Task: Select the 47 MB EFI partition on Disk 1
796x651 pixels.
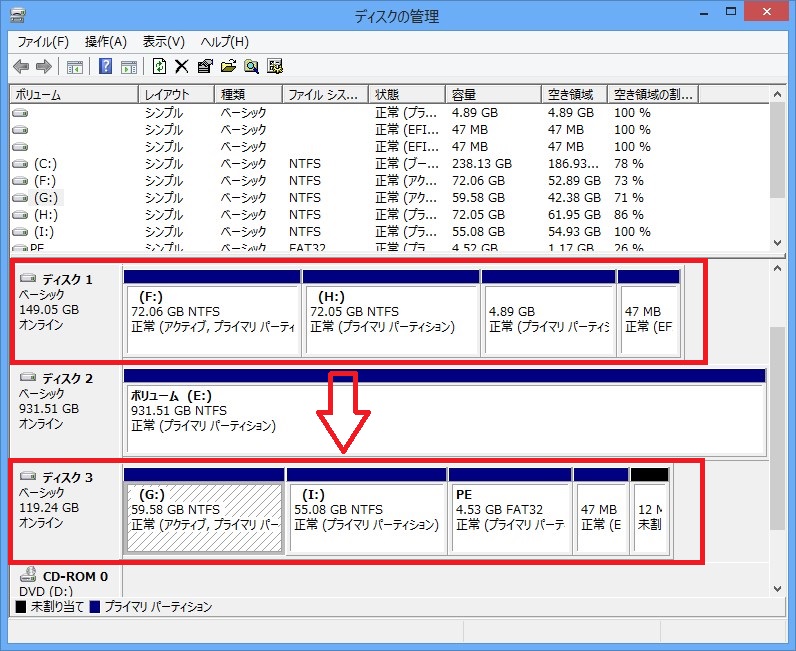Action: (x=649, y=313)
